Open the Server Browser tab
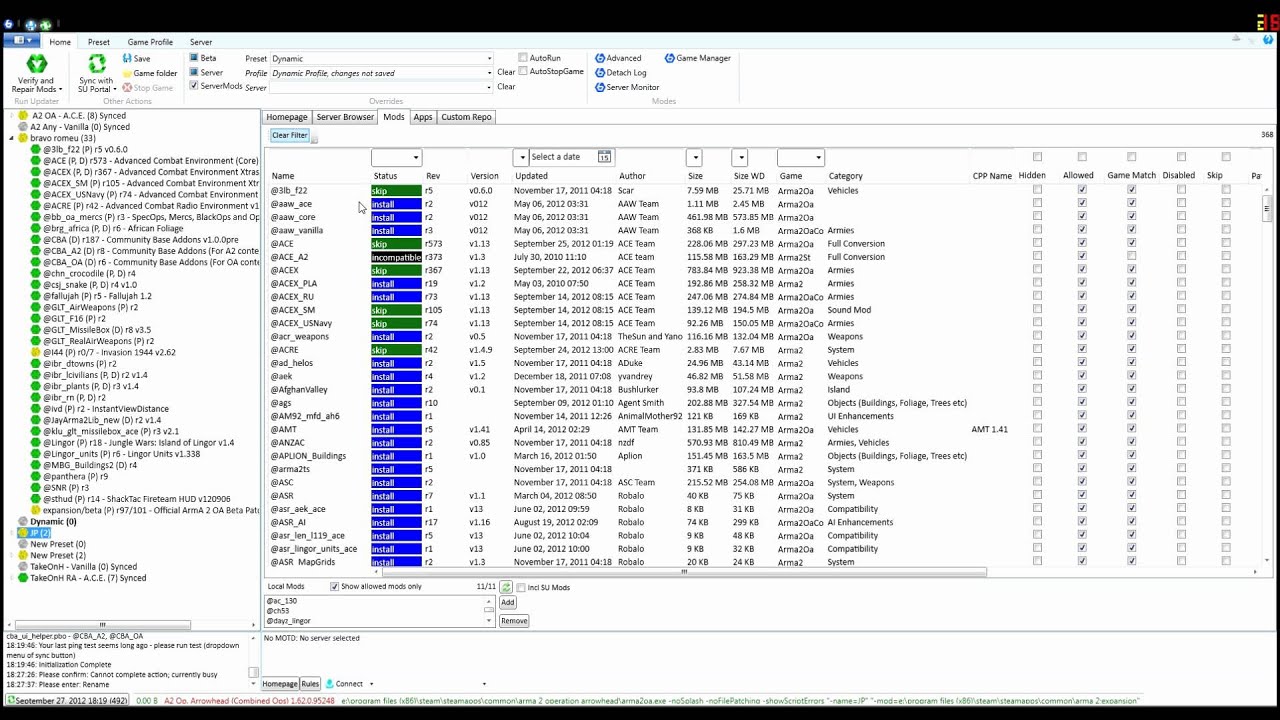 [x=345, y=117]
